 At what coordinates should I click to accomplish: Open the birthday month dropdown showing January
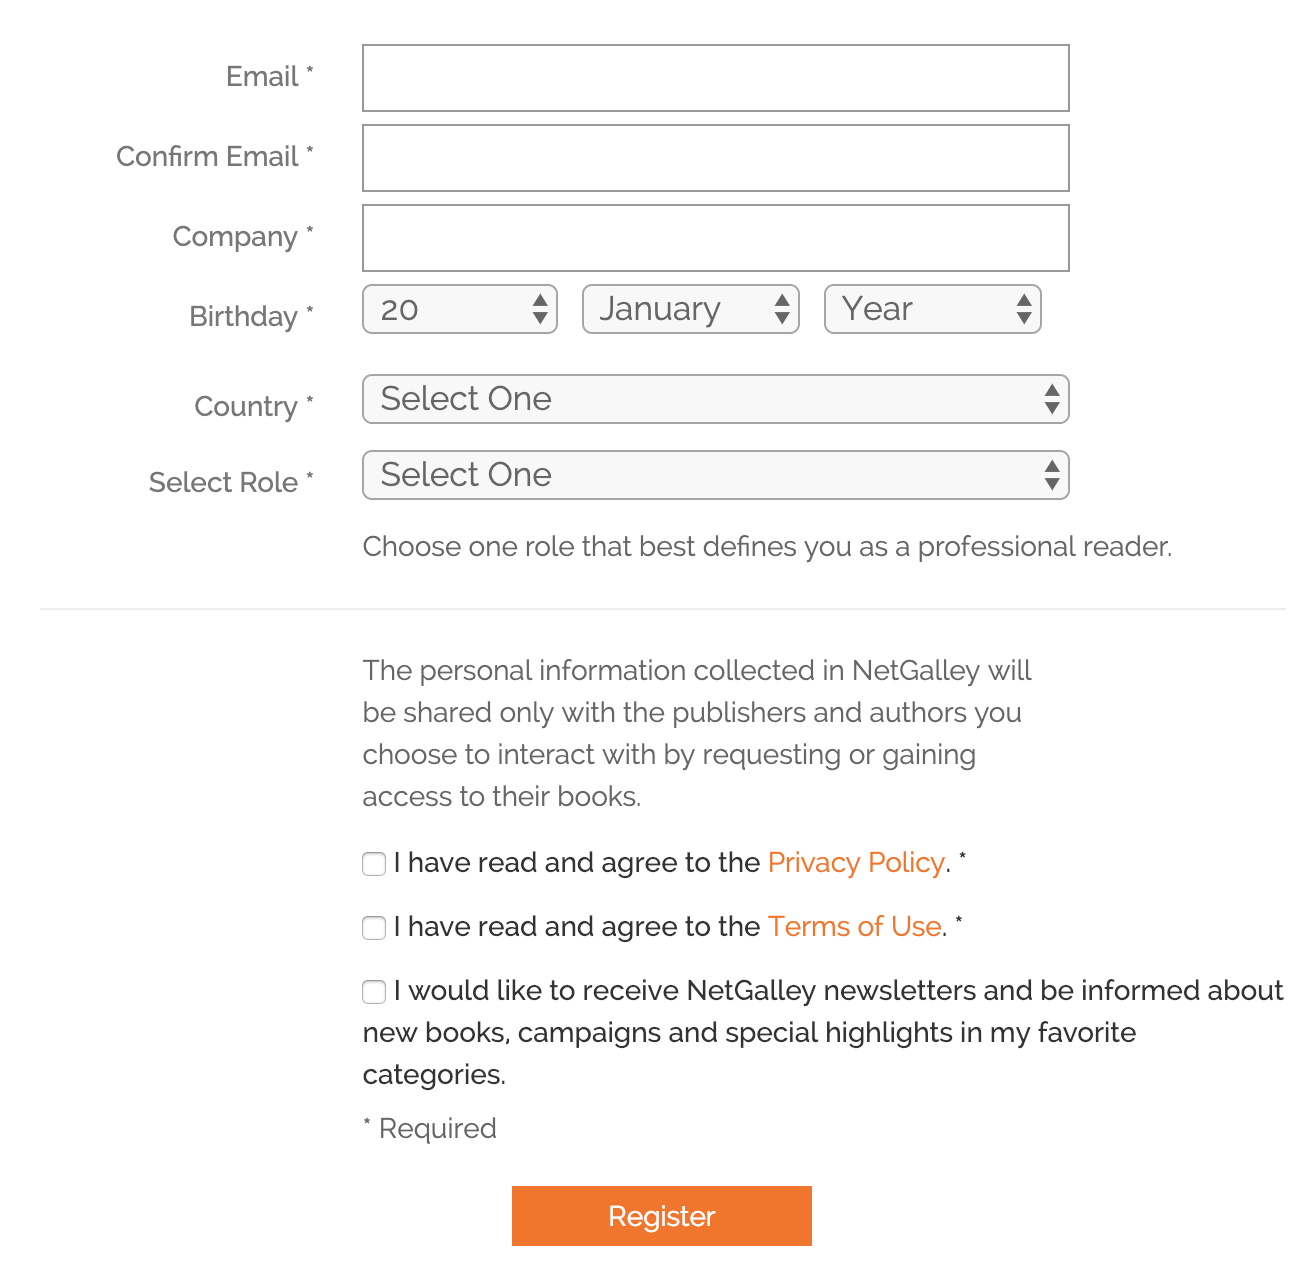coord(690,309)
